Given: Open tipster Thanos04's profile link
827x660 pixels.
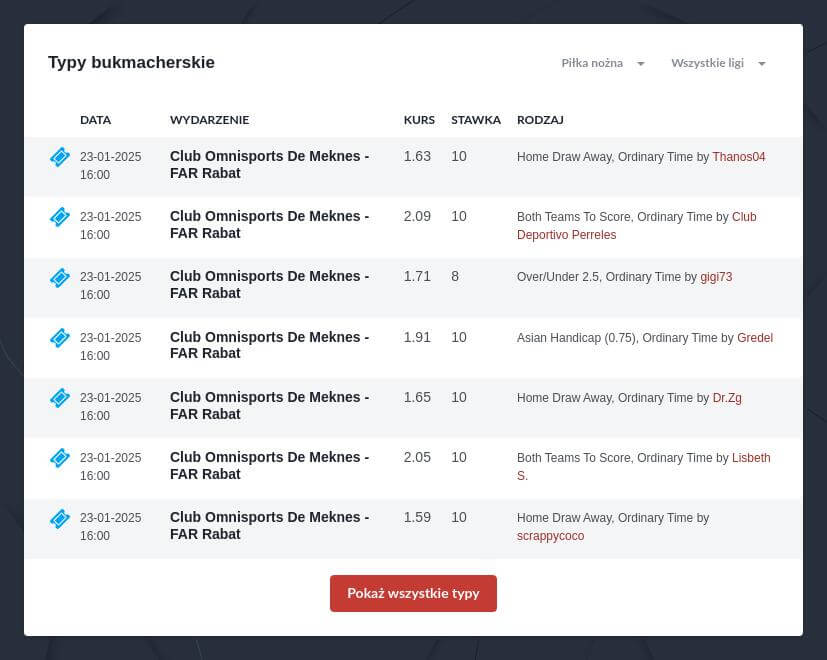Looking at the screenshot, I should pyautogui.click(x=738, y=157).
